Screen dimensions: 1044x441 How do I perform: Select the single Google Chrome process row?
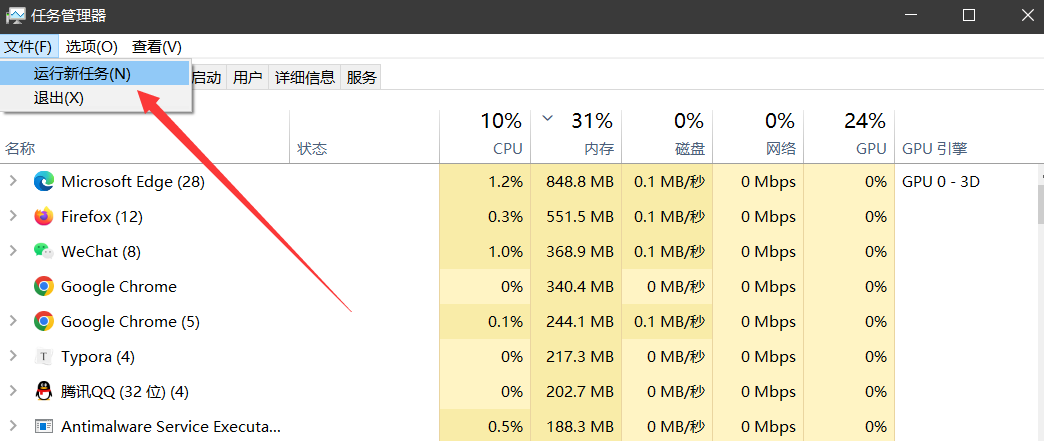(x=119, y=286)
